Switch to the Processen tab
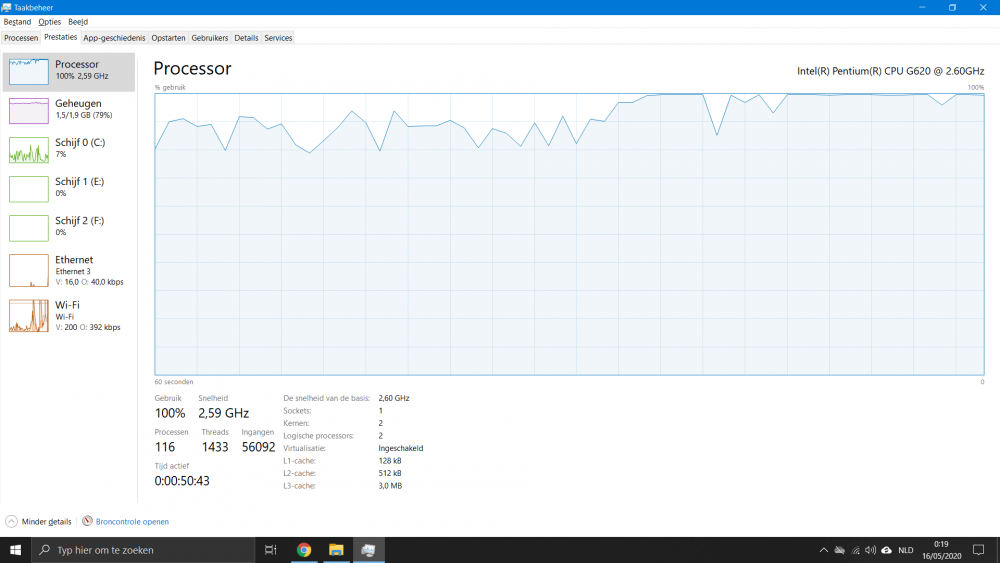The width and height of the screenshot is (1000, 563). click(x=21, y=38)
